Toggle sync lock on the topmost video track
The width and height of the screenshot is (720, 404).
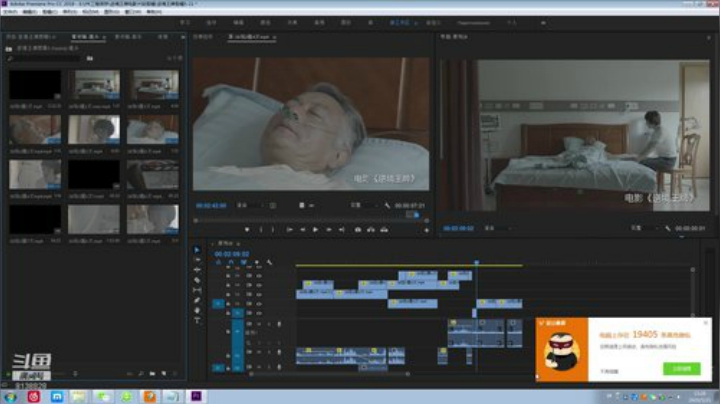point(249,276)
